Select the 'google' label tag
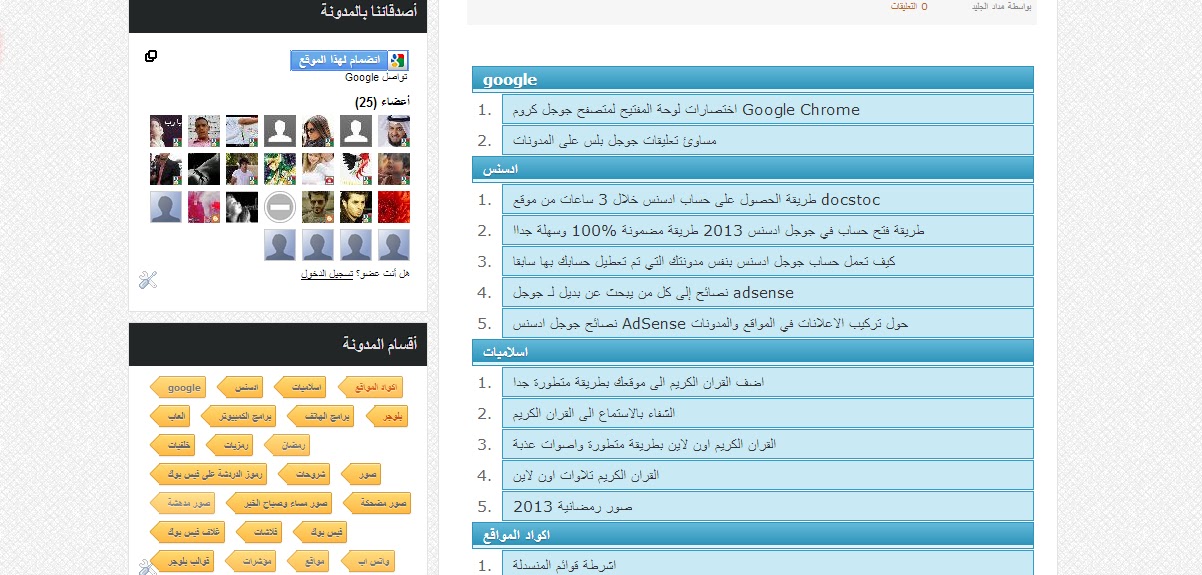The image size is (1202, 575). (179, 387)
